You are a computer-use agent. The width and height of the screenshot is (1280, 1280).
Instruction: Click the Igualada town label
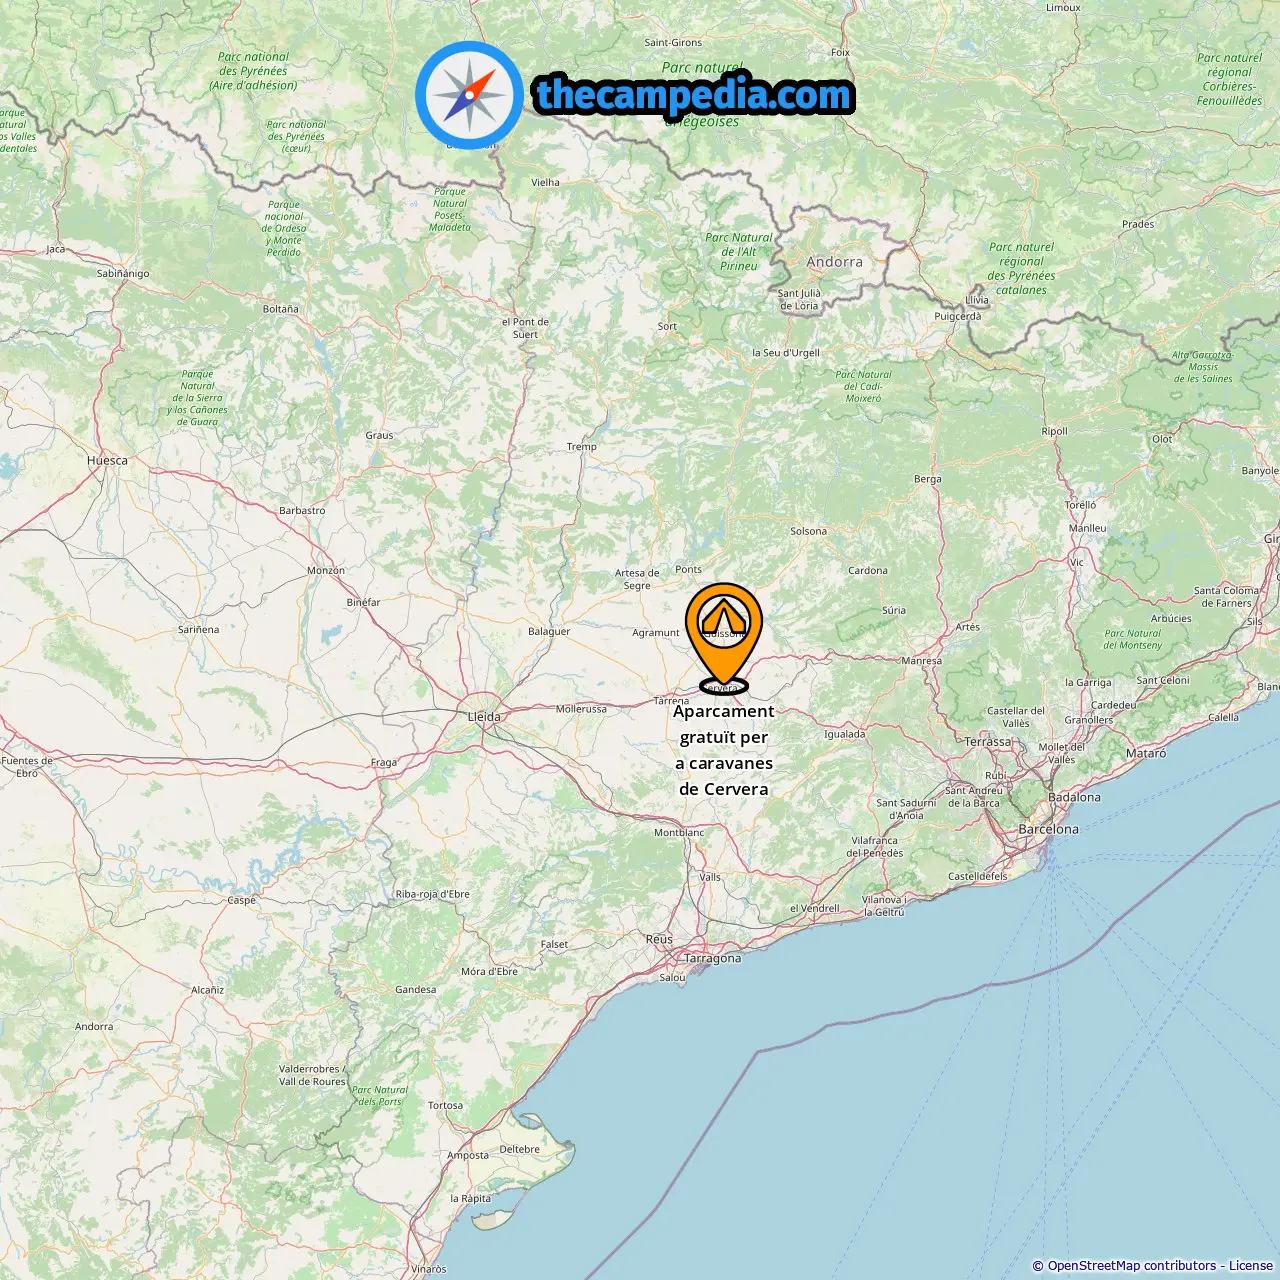(845, 734)
